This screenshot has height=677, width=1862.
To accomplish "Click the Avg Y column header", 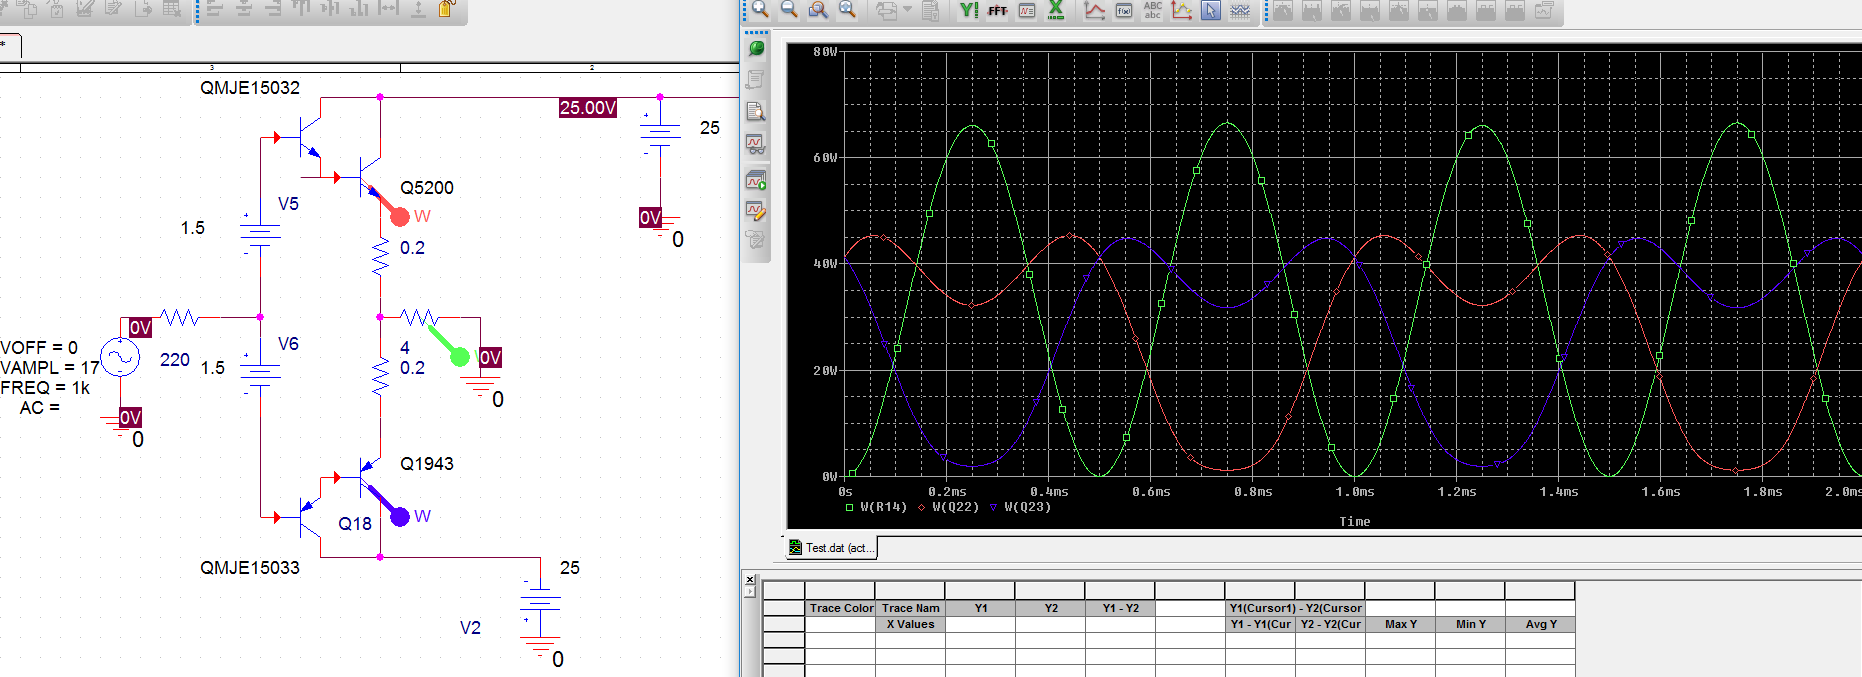I will pos(1540,624).
